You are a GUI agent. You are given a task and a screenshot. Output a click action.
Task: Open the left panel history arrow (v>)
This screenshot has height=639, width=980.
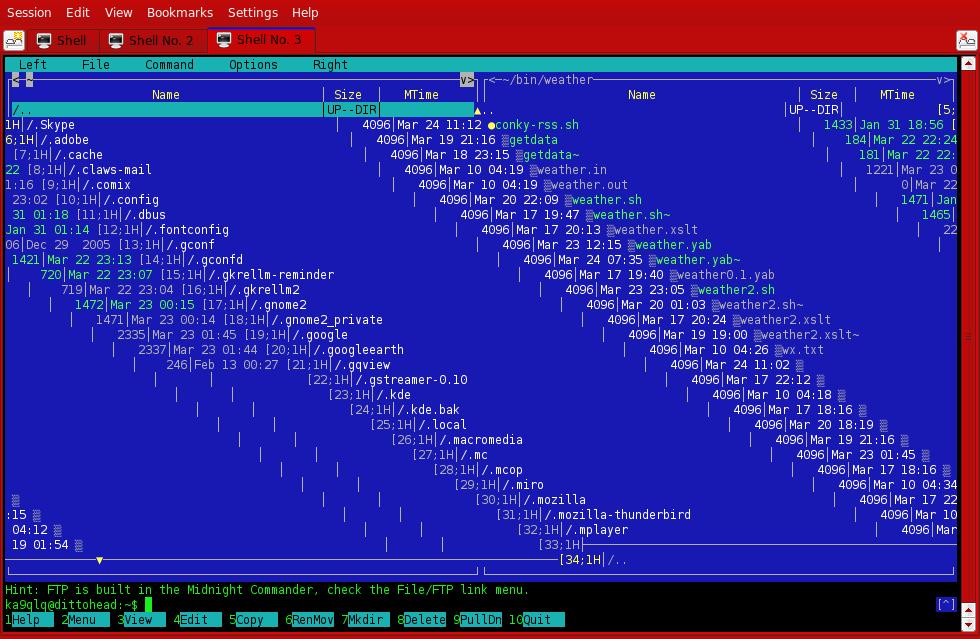point(467,80)
